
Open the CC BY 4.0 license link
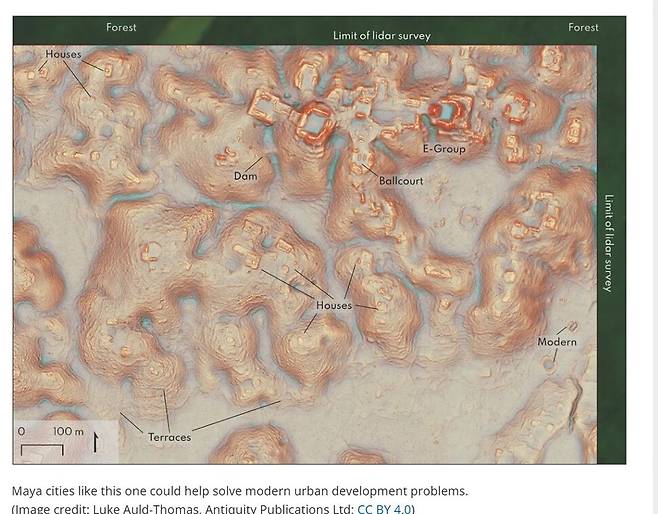[x=385, y=508]
